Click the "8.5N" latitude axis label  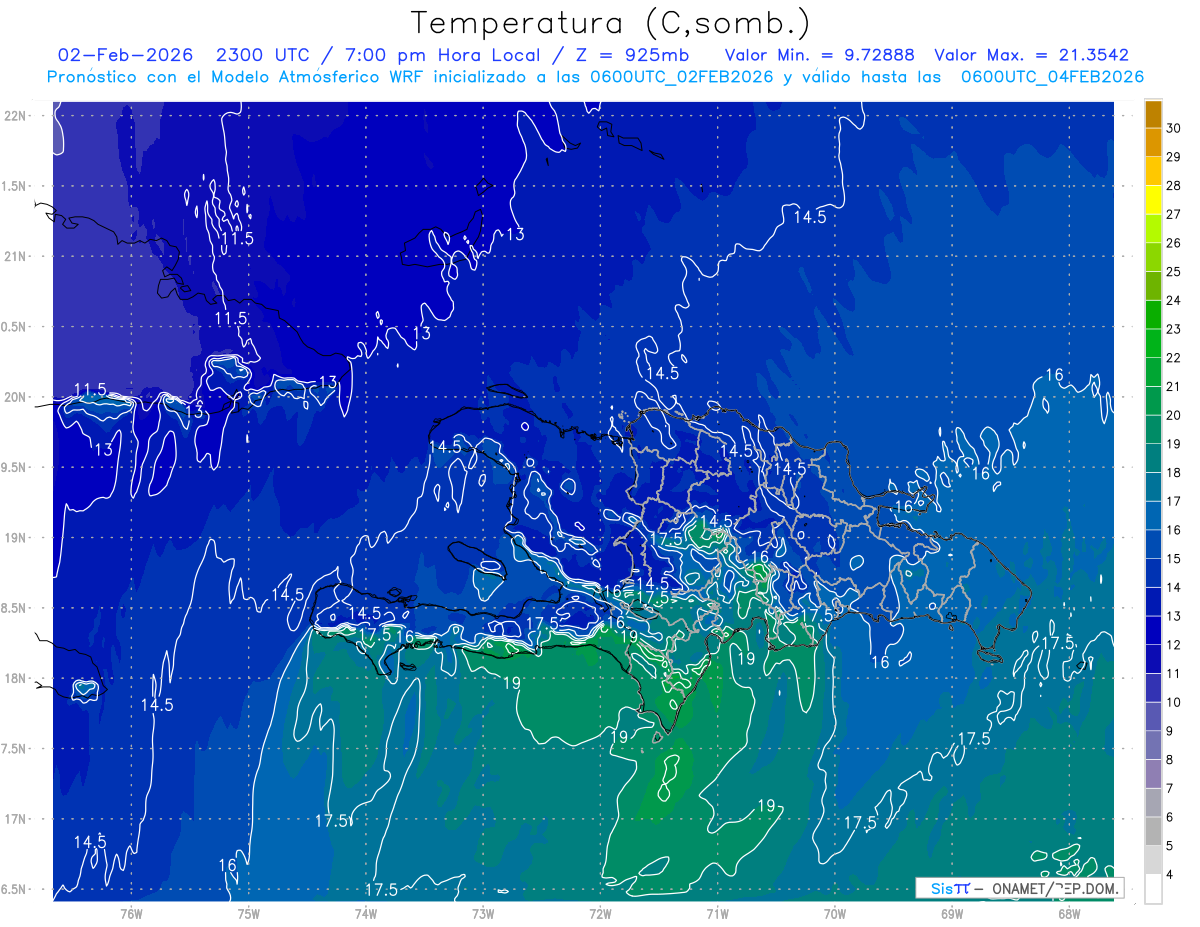click(15, 608)
